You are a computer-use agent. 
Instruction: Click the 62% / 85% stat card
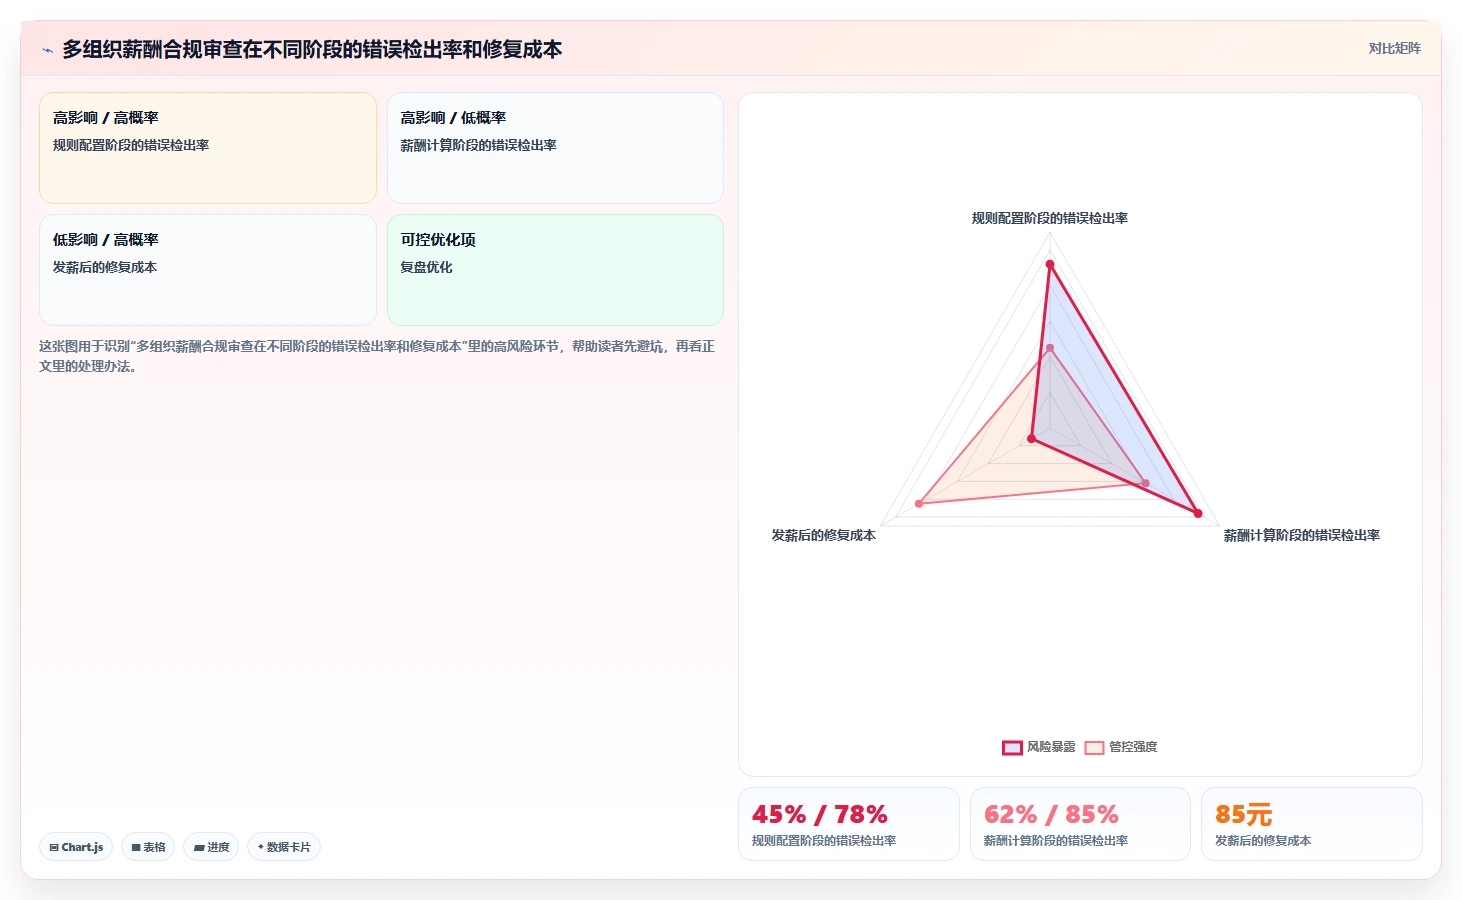click(1080, 824)
